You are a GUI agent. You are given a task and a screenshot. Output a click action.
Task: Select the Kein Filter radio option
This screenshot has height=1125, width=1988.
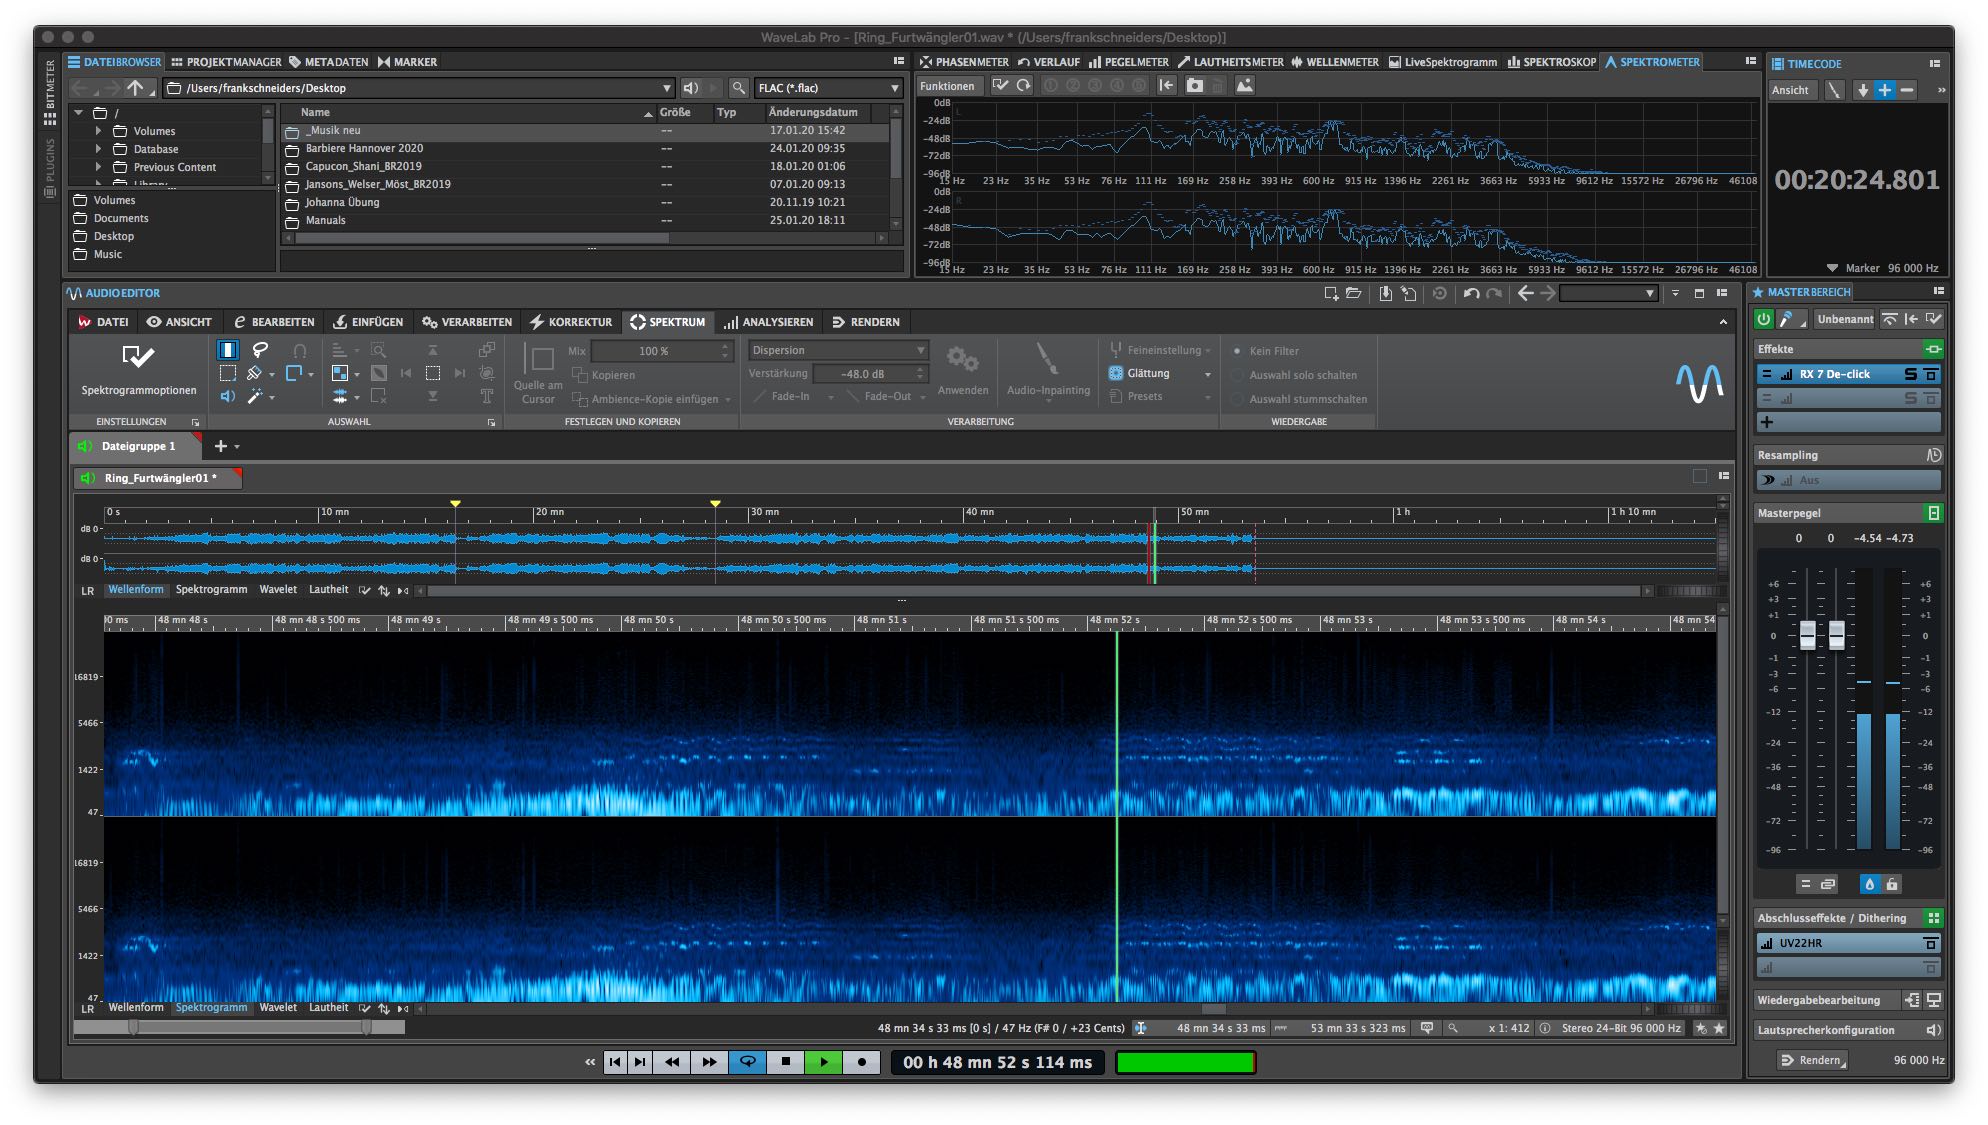pyautogui.click(x=1238, y=351)
